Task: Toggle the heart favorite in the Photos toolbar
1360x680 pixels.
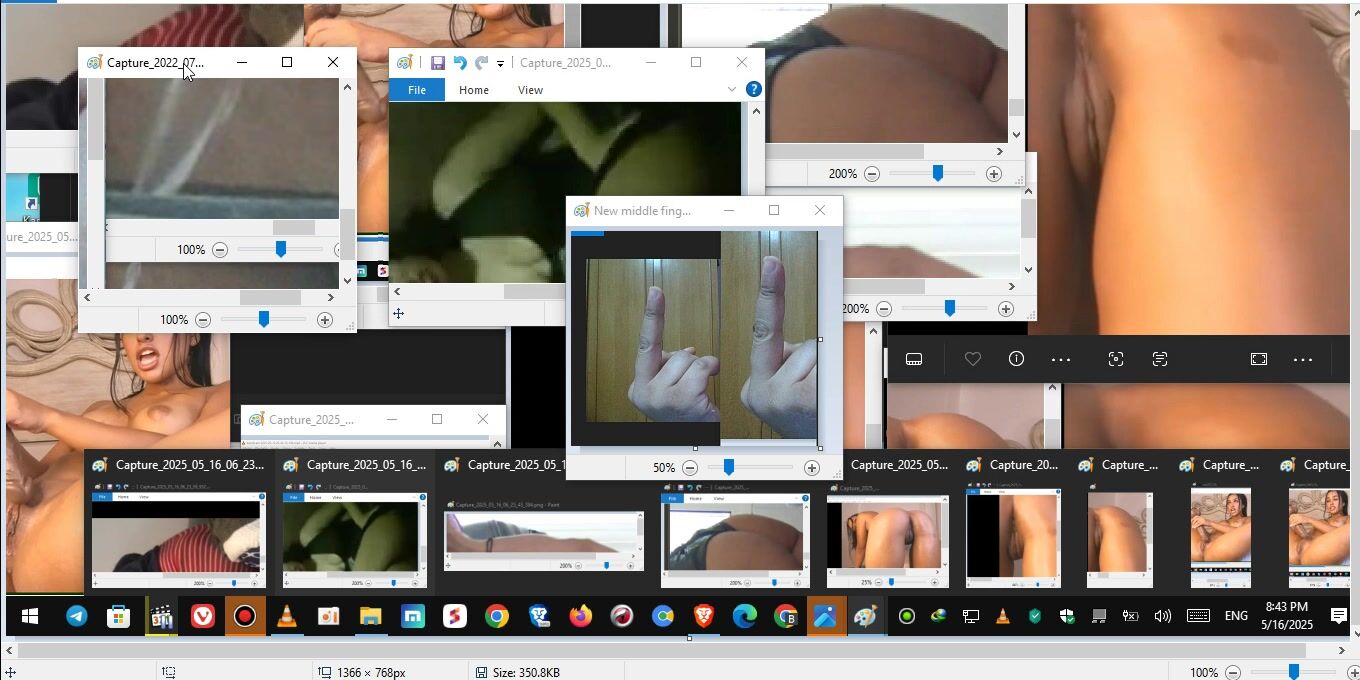Action: (x=972, y=359)
